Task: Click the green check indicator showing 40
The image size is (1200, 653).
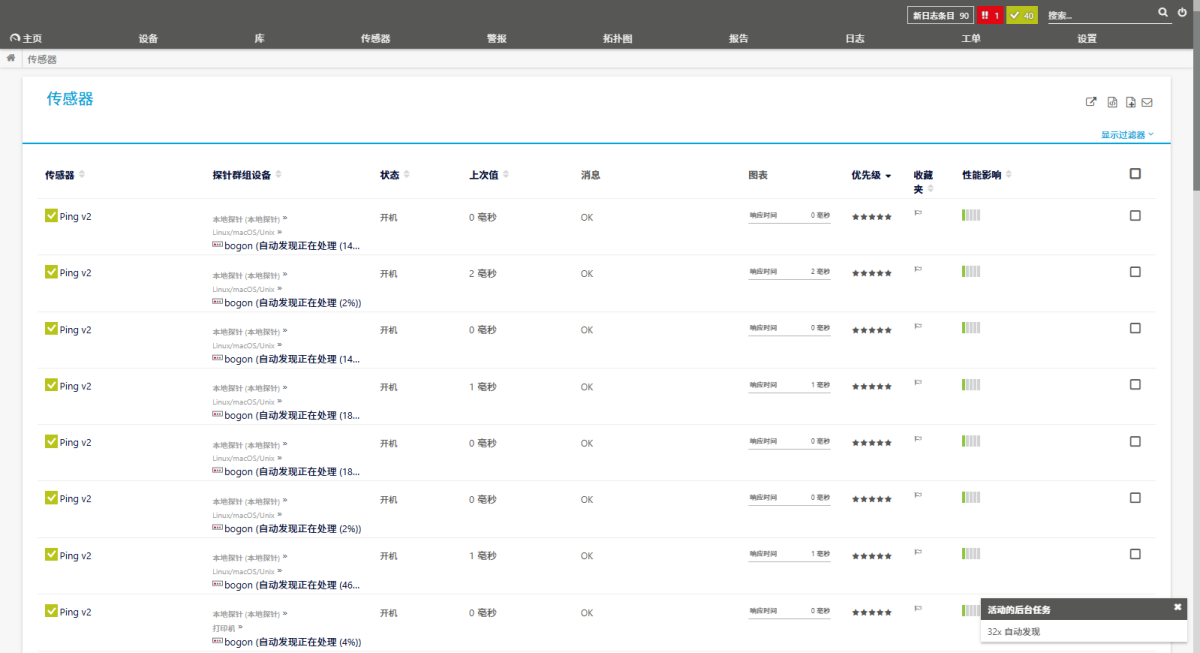Action: [x=1021, y=15]
